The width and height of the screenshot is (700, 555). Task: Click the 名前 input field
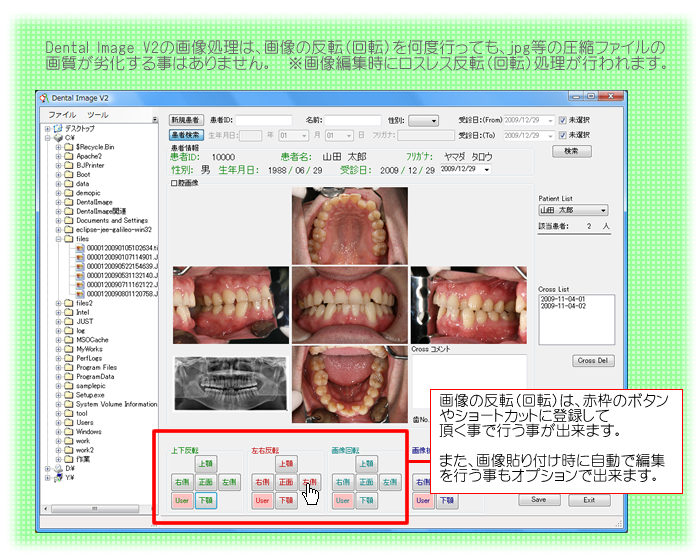click(x=353, y=120)
